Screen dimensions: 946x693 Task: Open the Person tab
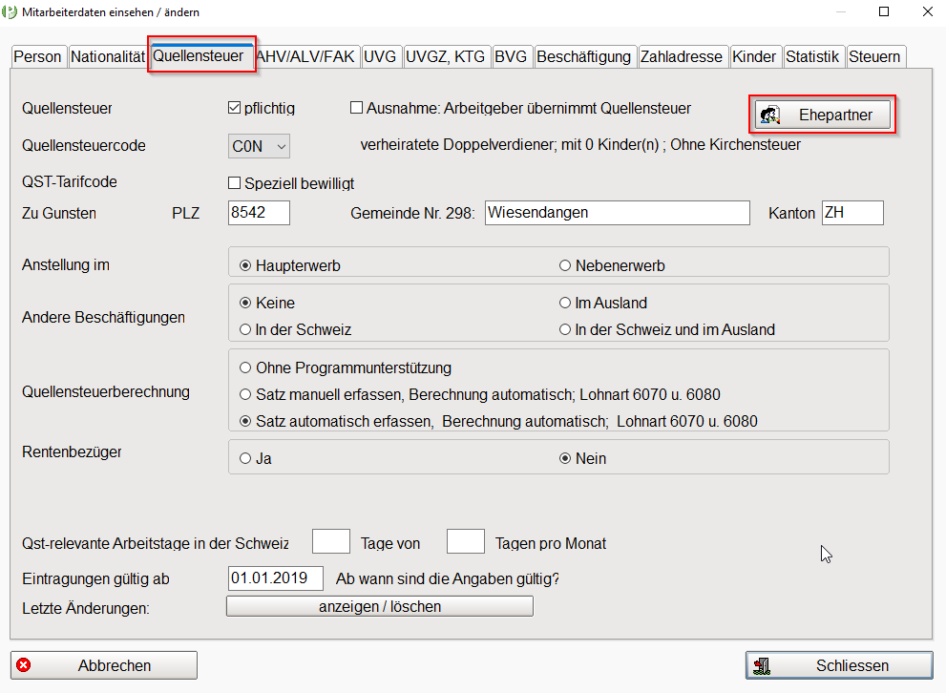pos(38,57)
